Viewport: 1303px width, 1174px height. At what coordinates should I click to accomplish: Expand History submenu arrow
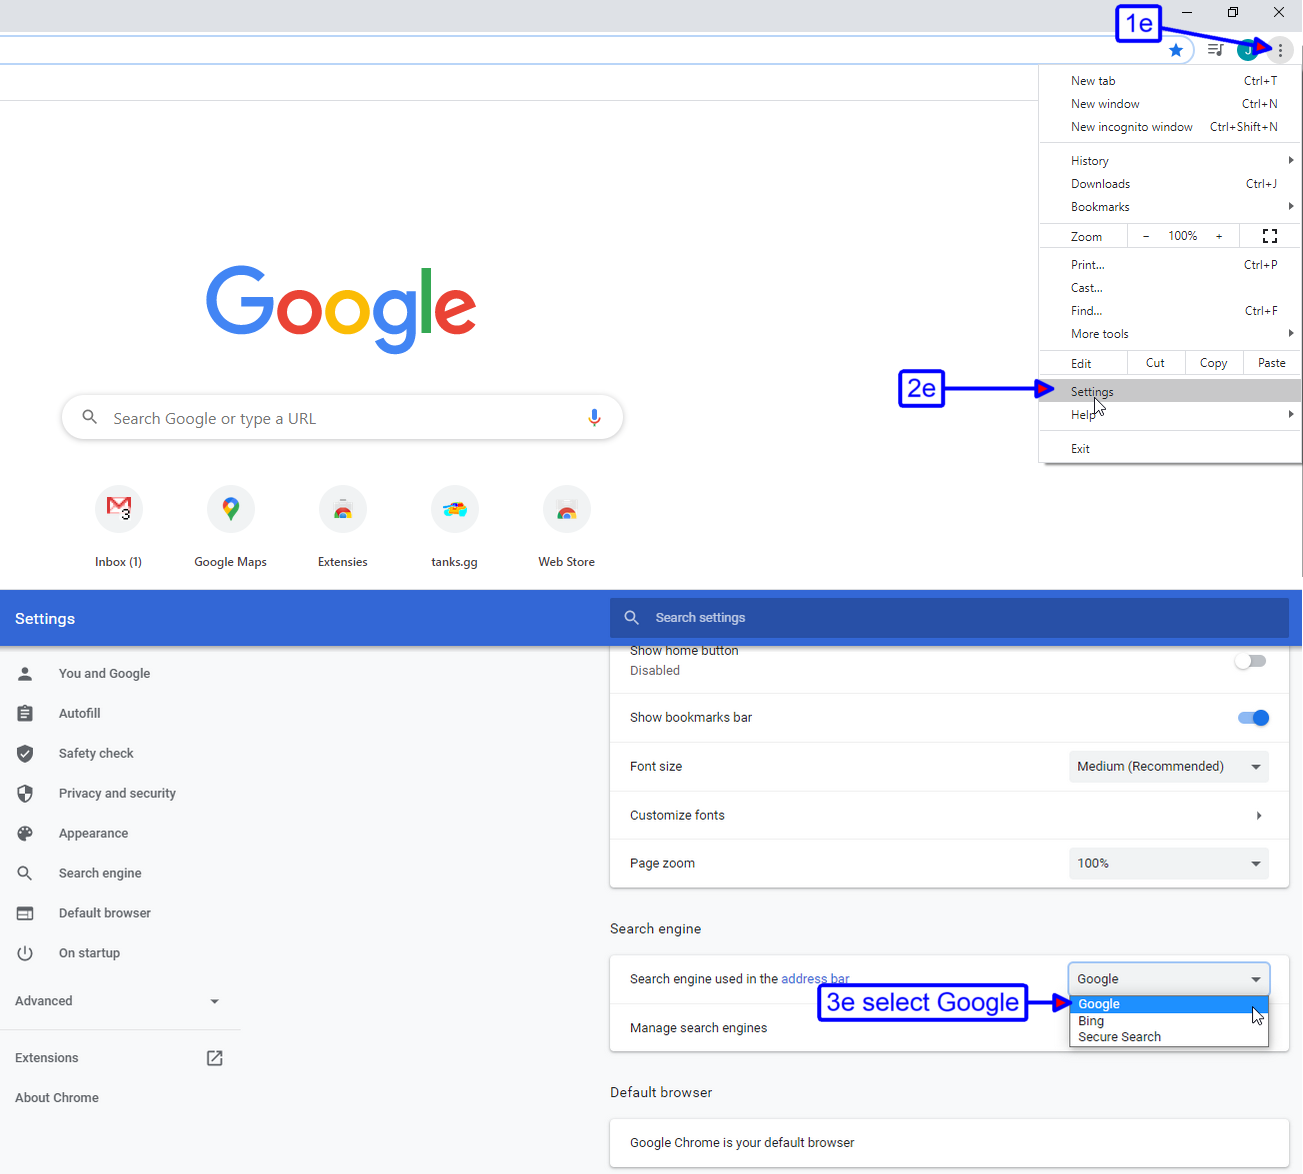1291,160
